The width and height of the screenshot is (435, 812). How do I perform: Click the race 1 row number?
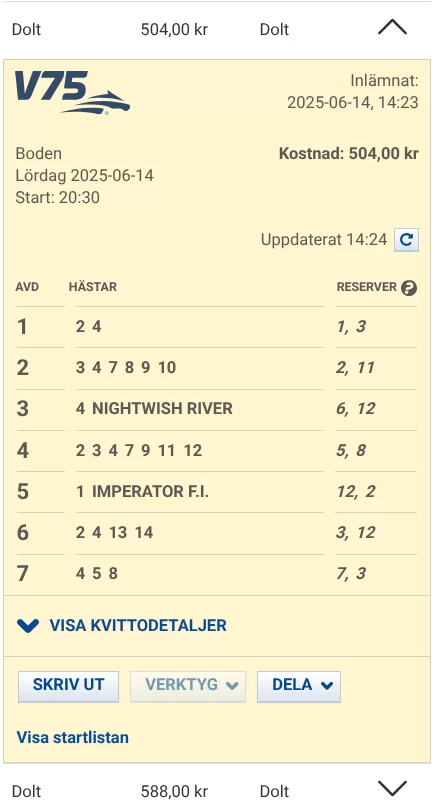pos(22,327)
